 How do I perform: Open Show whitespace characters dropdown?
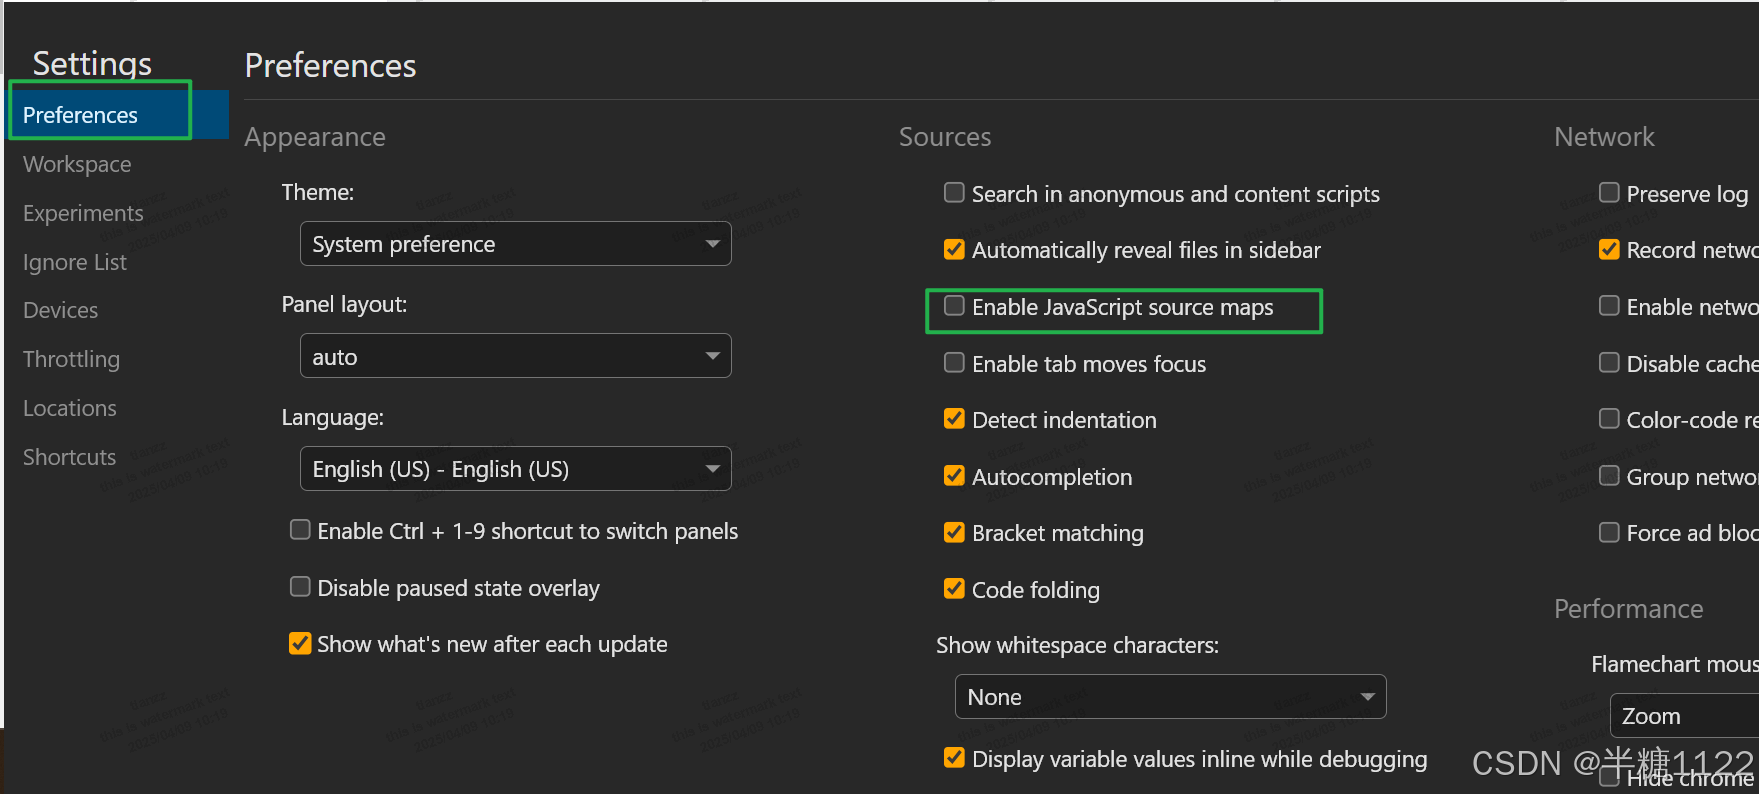coord(1170,697)
